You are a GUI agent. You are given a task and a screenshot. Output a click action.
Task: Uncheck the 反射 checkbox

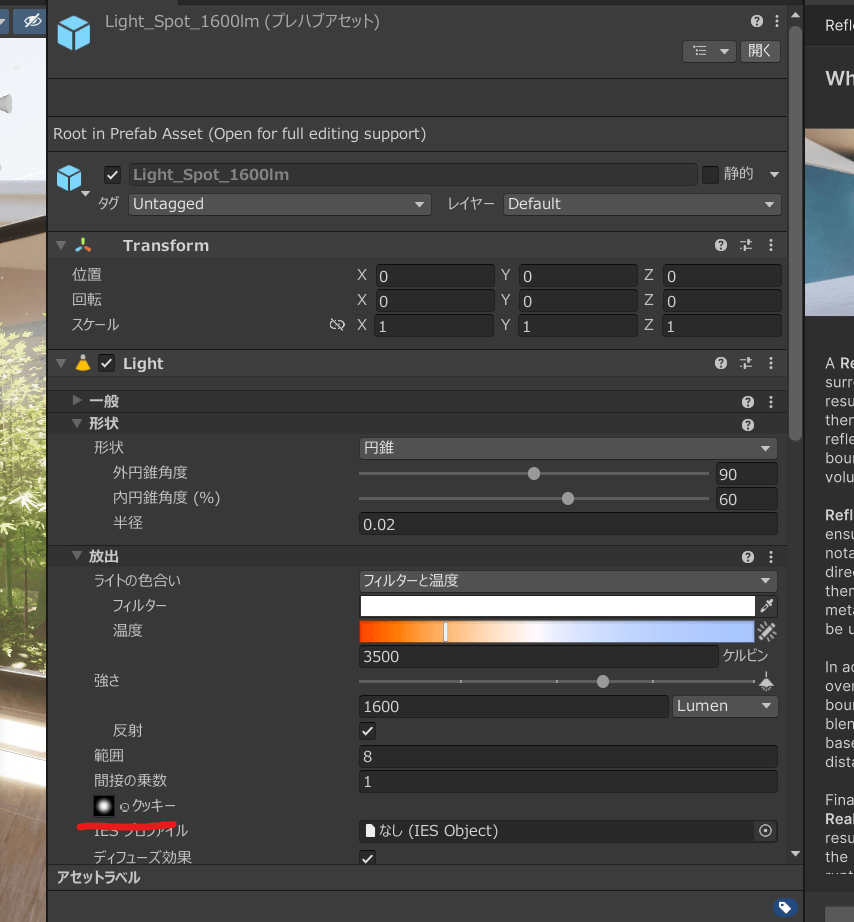click(368, 731)
